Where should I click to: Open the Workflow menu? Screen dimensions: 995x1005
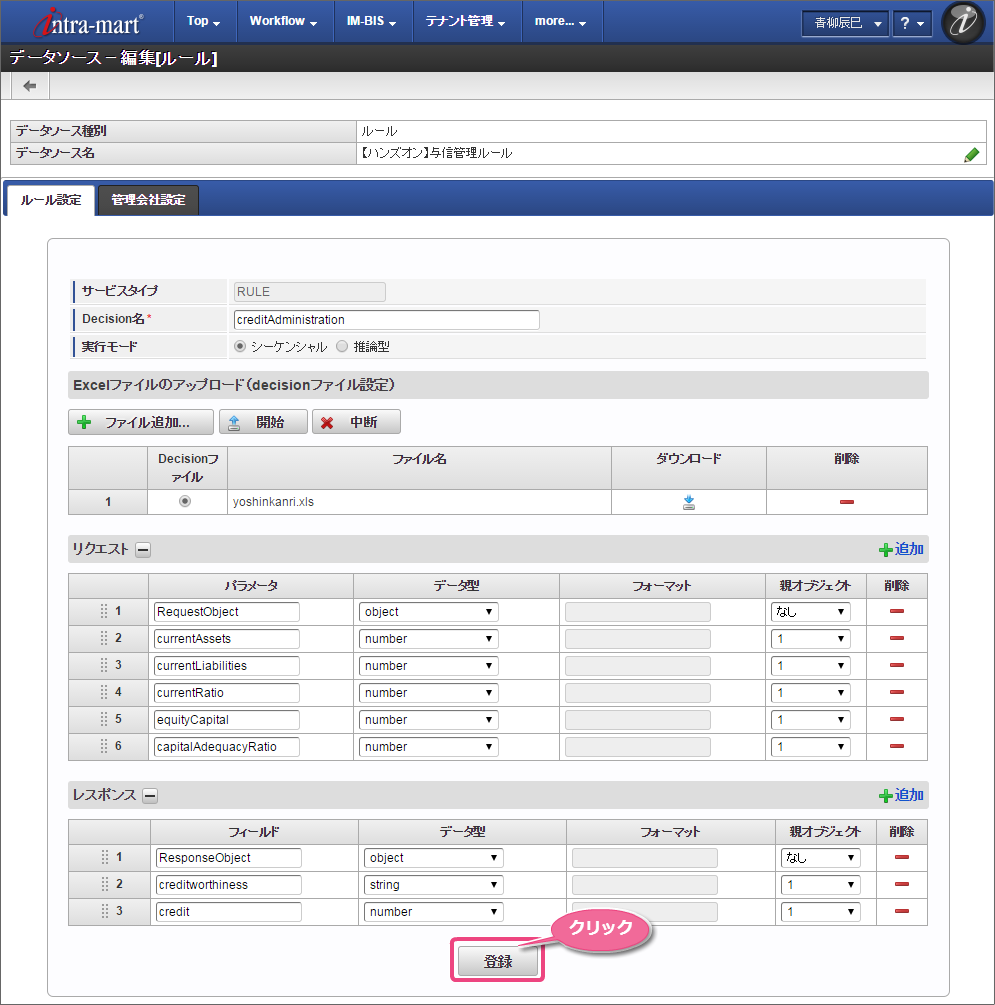(284, 21)
